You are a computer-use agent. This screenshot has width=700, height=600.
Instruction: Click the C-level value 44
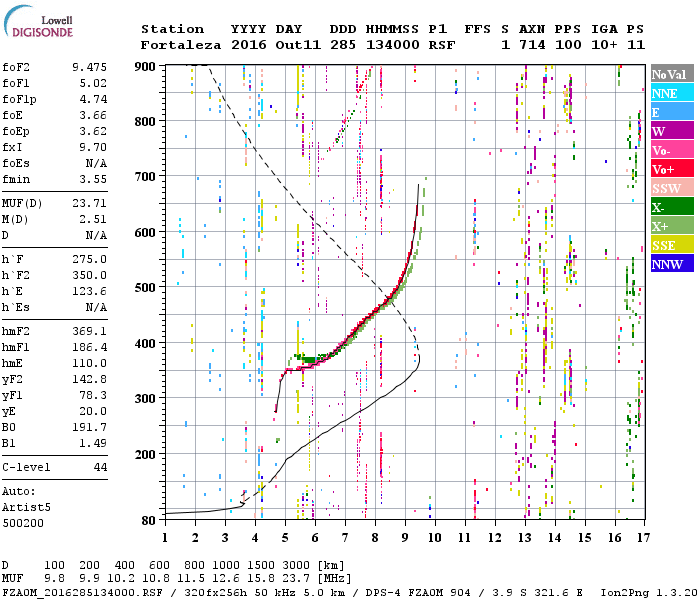[x=100, y=467]
